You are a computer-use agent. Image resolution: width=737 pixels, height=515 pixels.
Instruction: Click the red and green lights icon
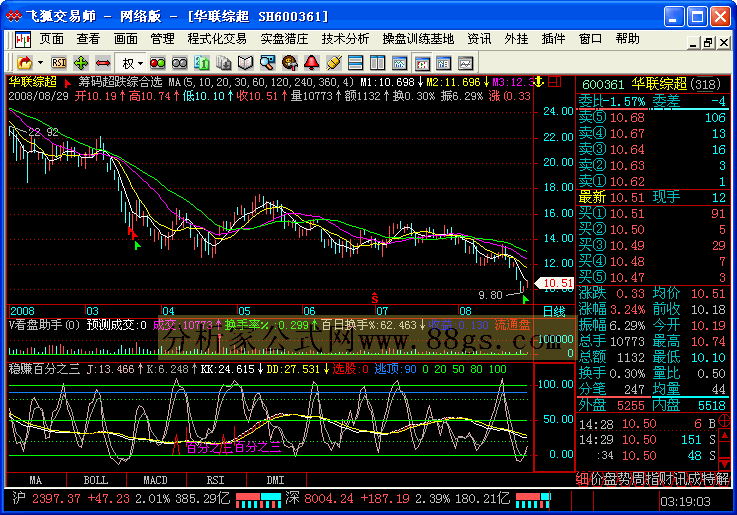click(x=157, y=62)
